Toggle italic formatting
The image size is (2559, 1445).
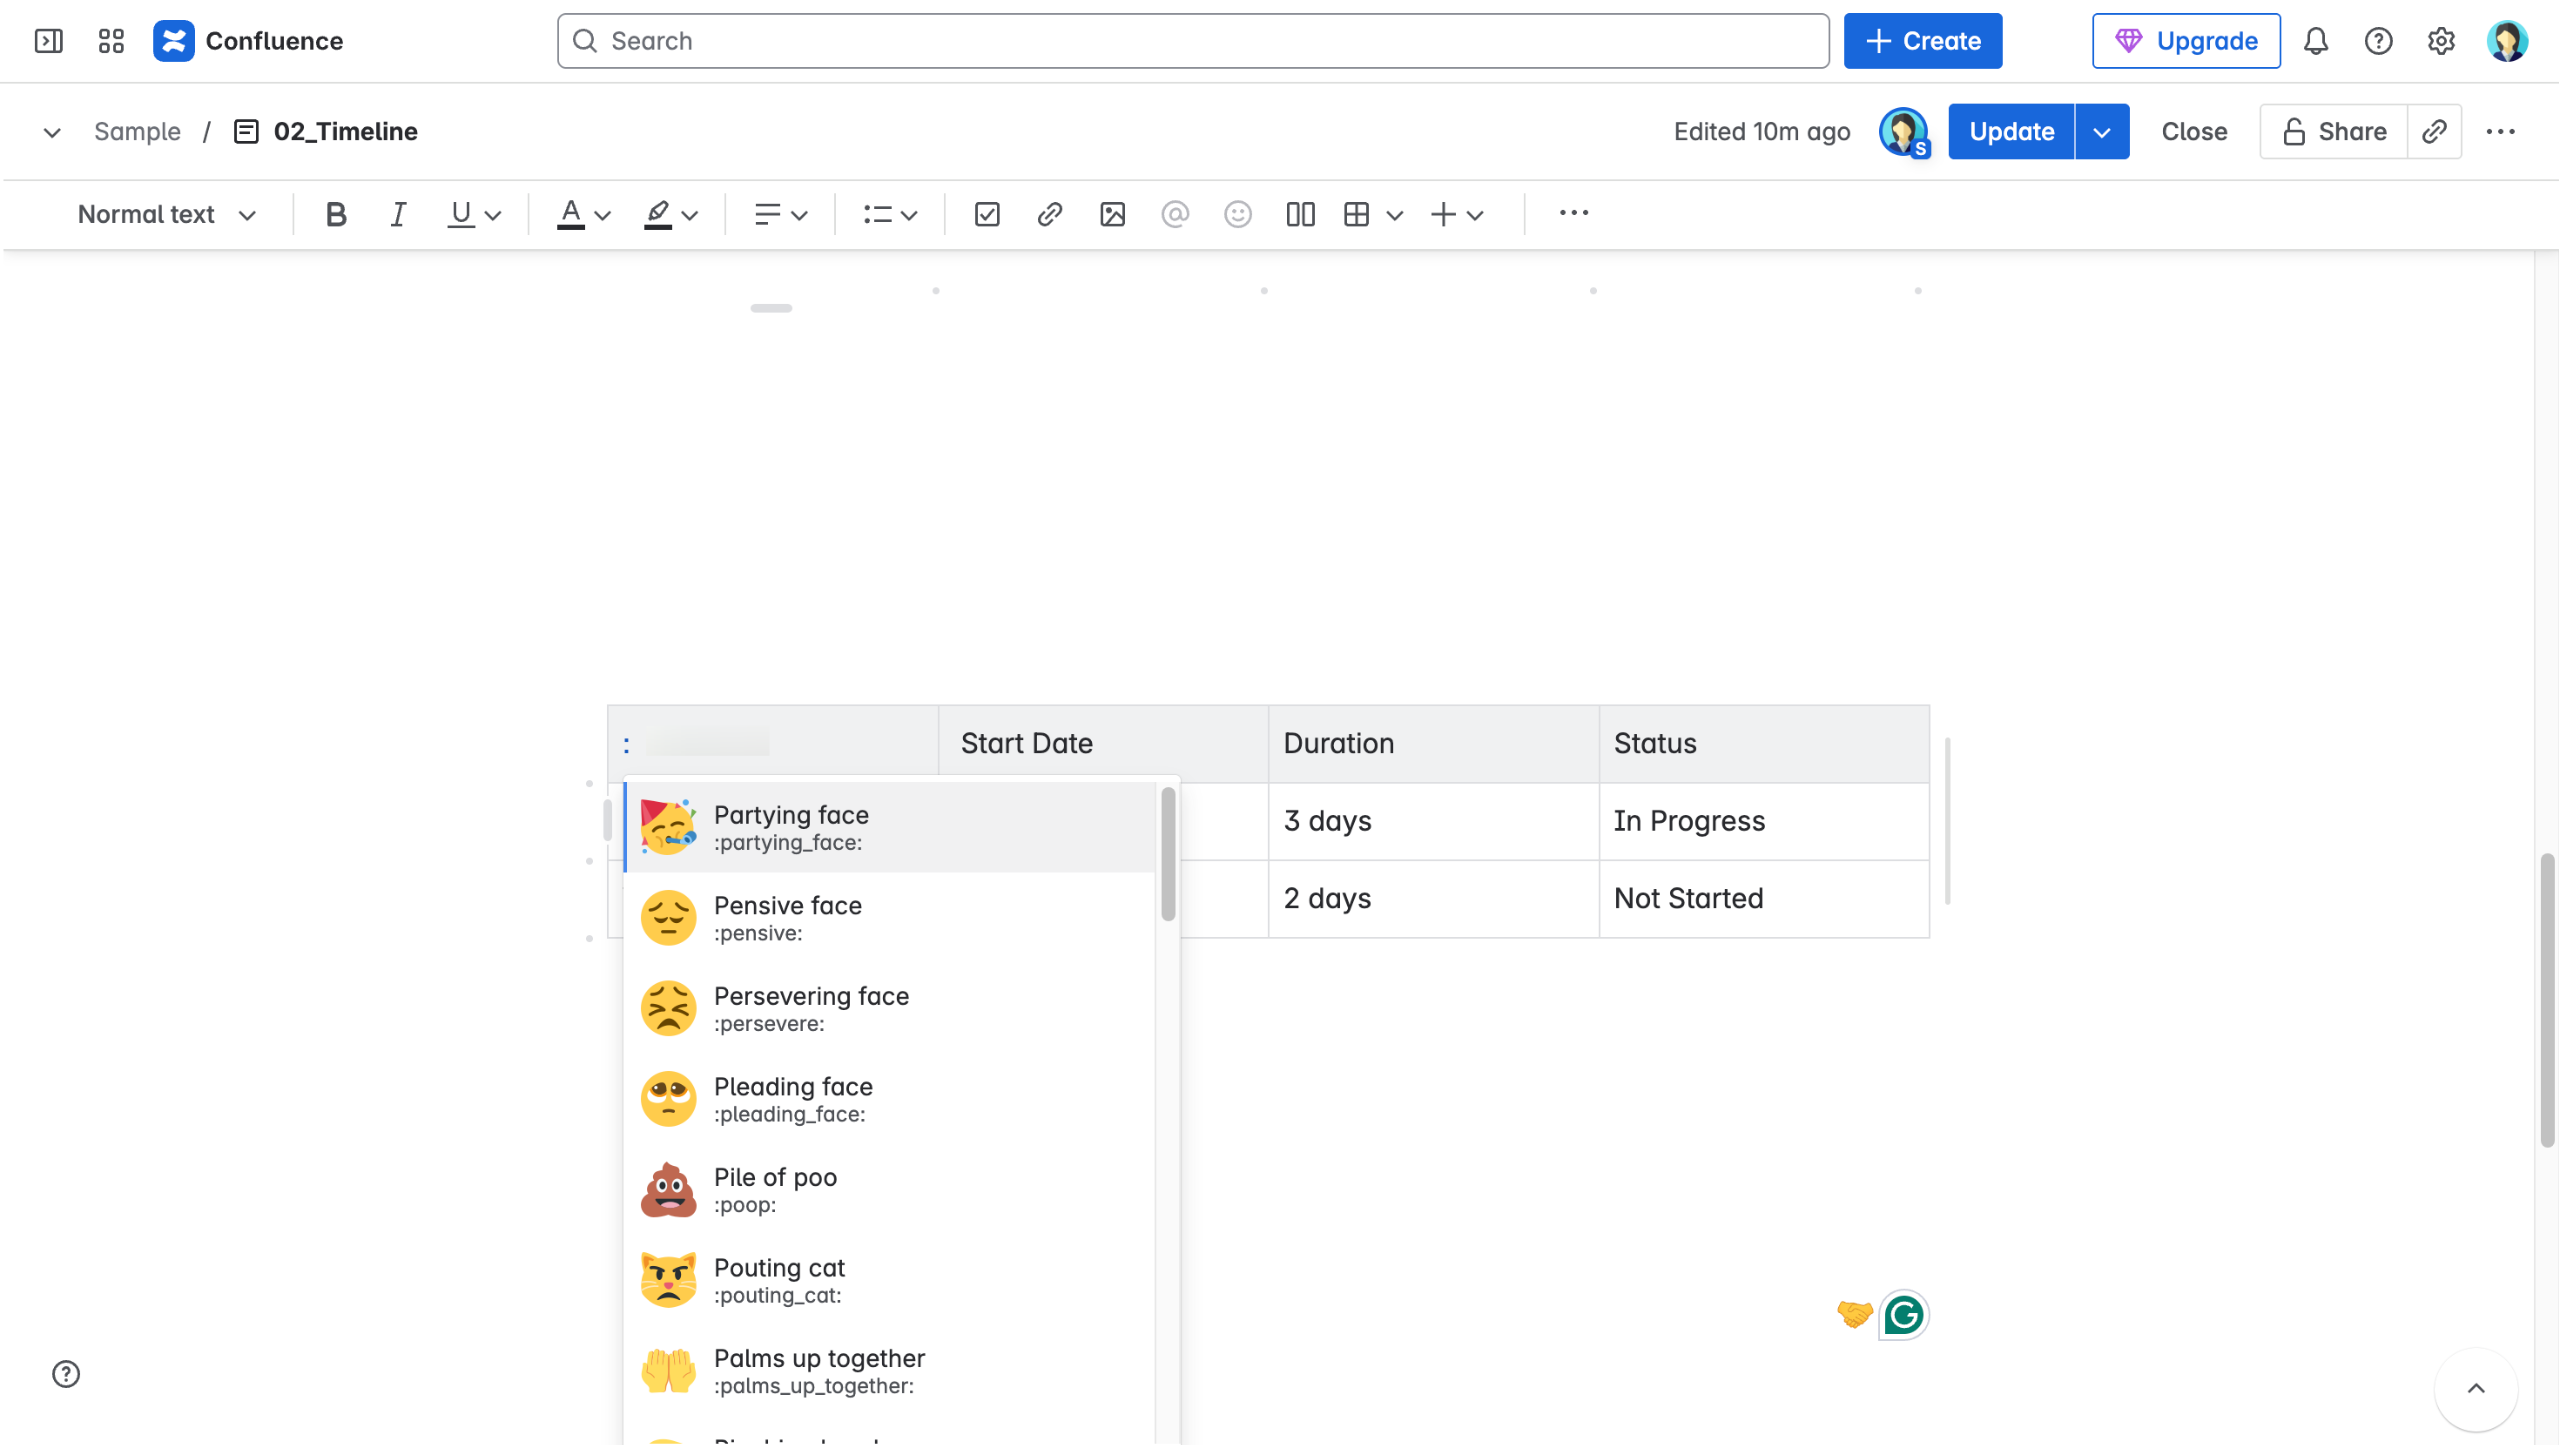click(398, 214)
